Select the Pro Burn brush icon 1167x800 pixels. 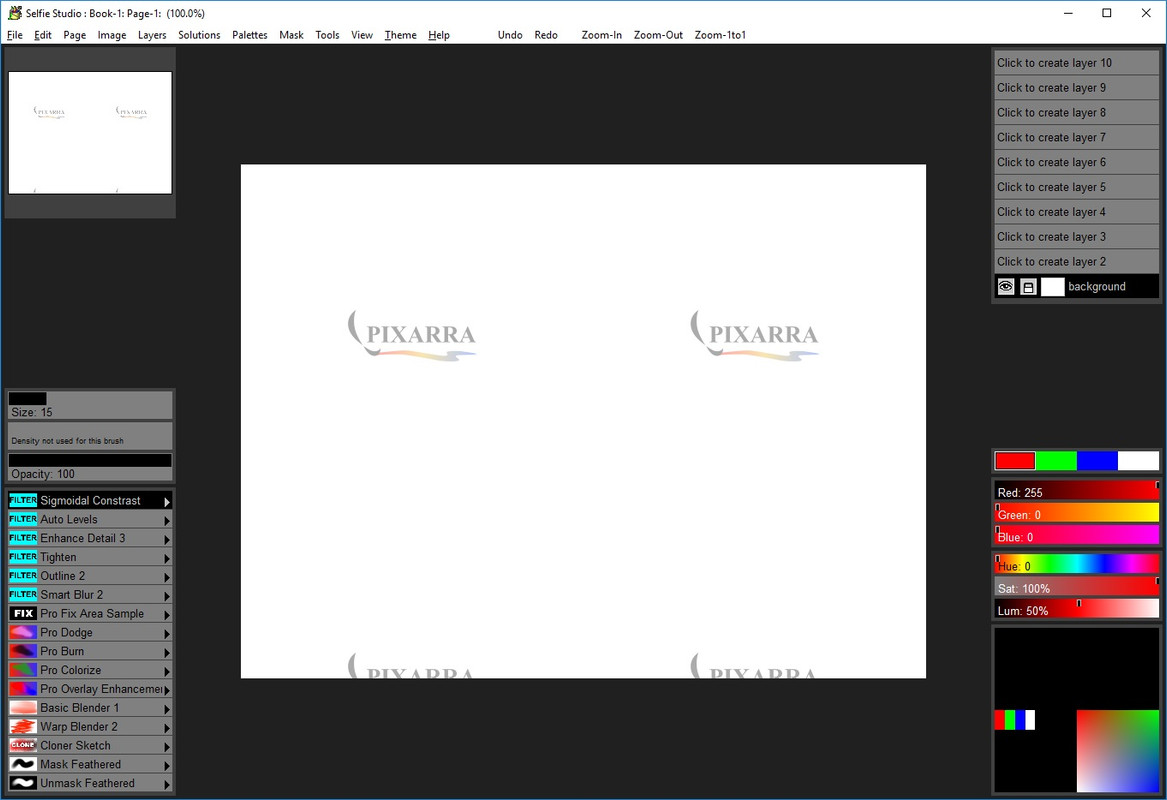[x=23, y=650]
